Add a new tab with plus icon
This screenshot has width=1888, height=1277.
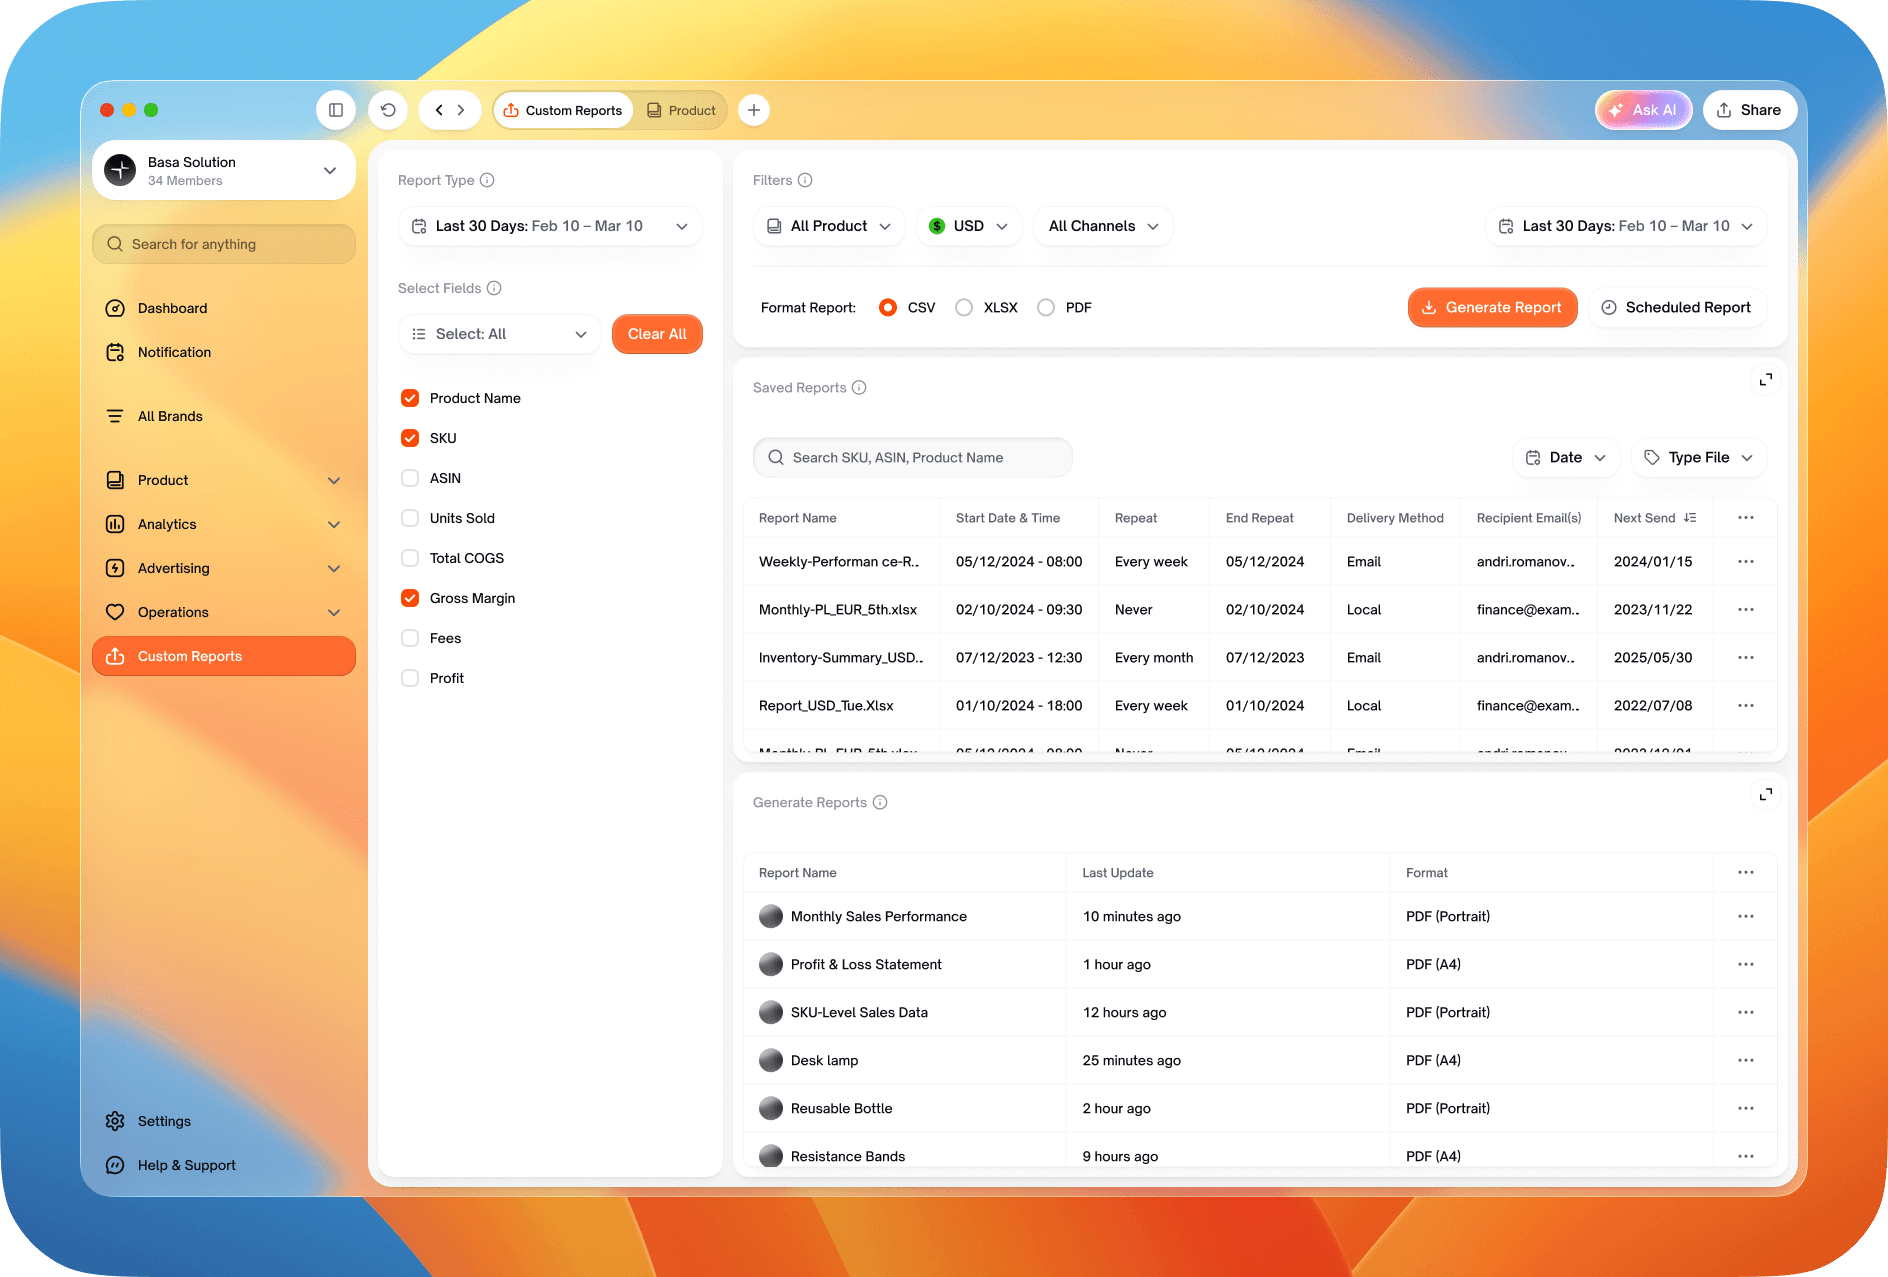point(754,110)
